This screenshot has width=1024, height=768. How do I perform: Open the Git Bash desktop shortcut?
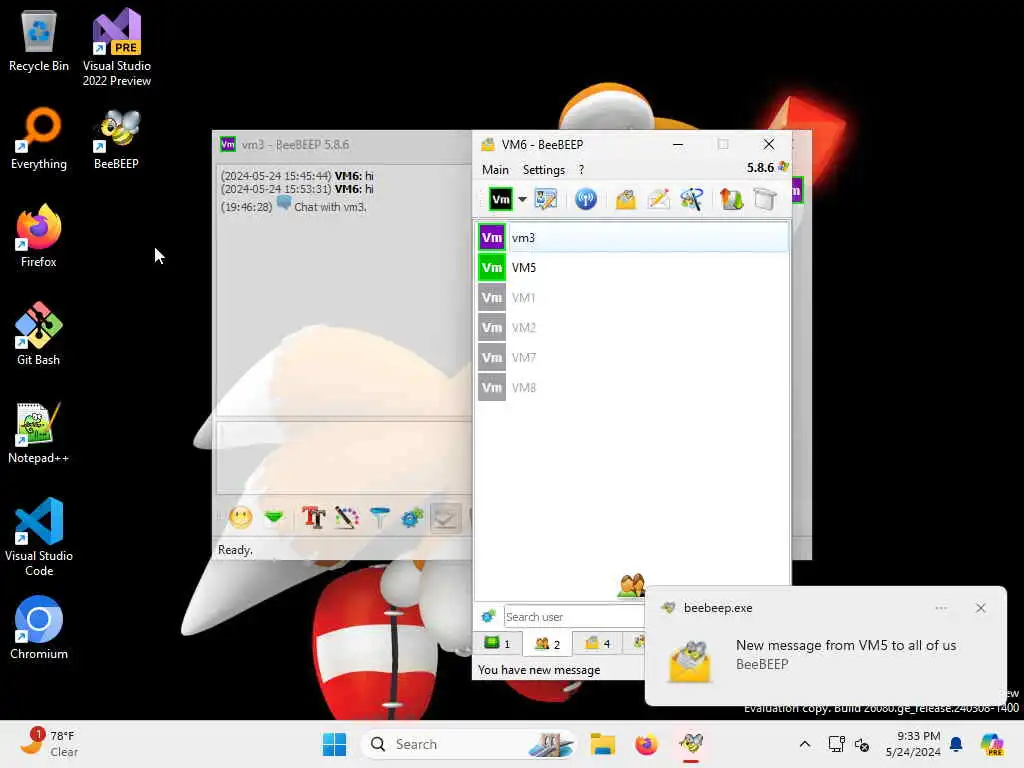39,334
